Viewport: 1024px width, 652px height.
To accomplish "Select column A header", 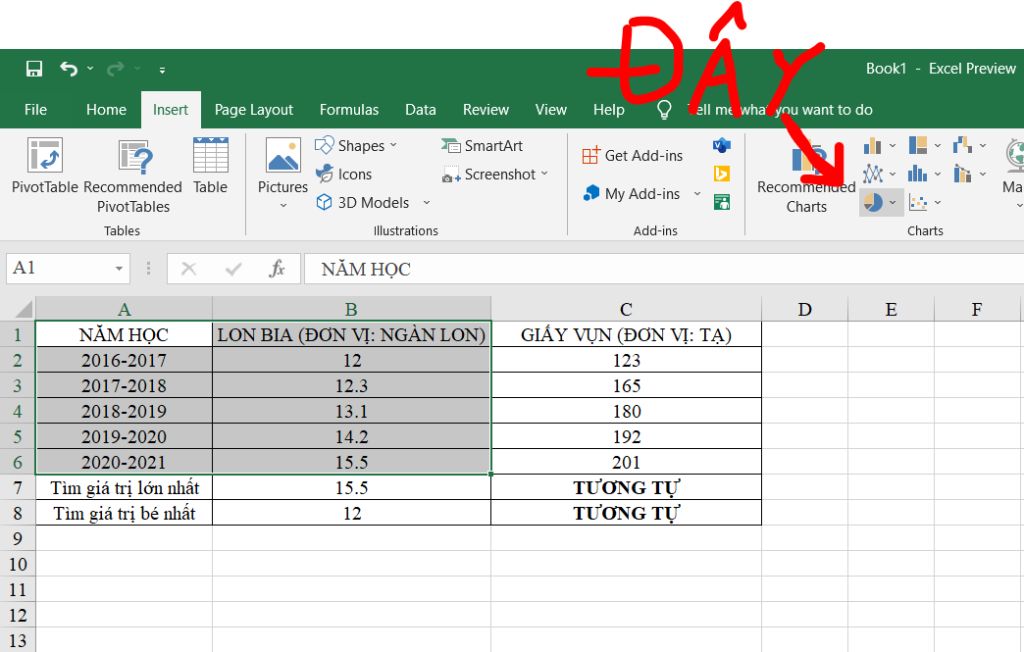I will (124, 308).
